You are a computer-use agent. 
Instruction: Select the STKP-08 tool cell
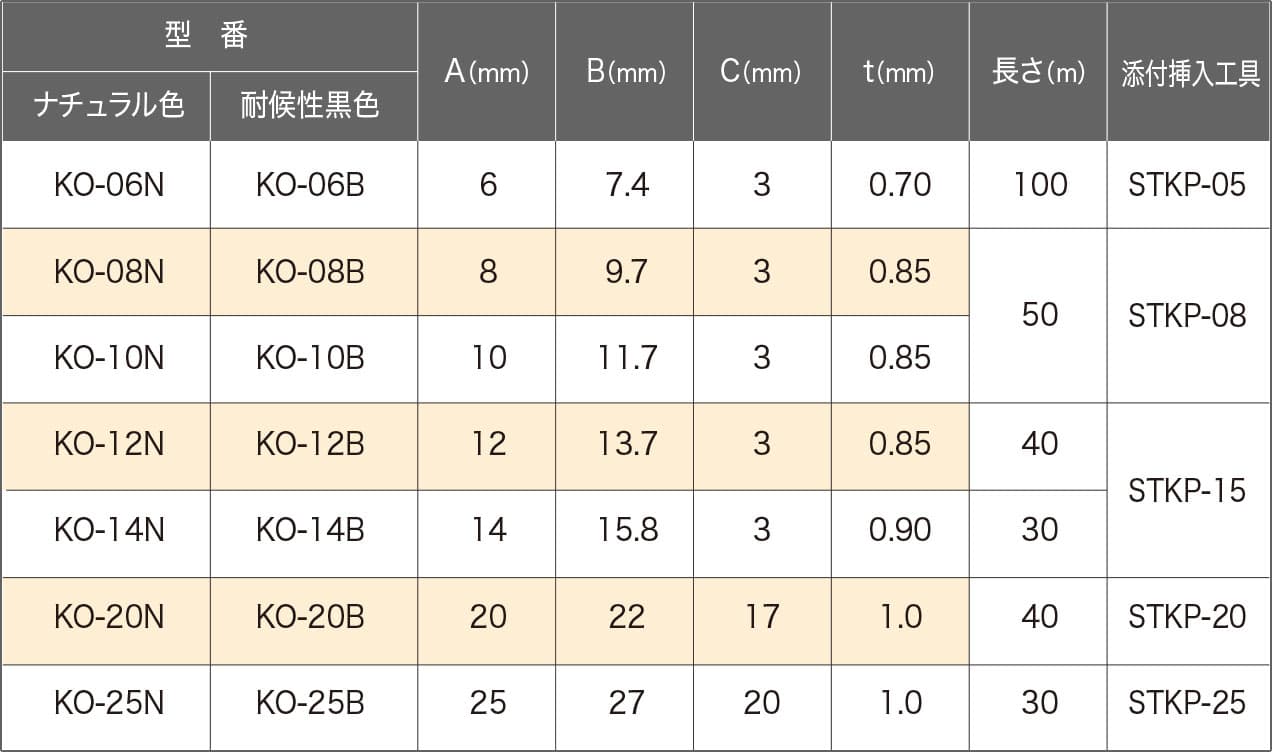coord(1187,315)
